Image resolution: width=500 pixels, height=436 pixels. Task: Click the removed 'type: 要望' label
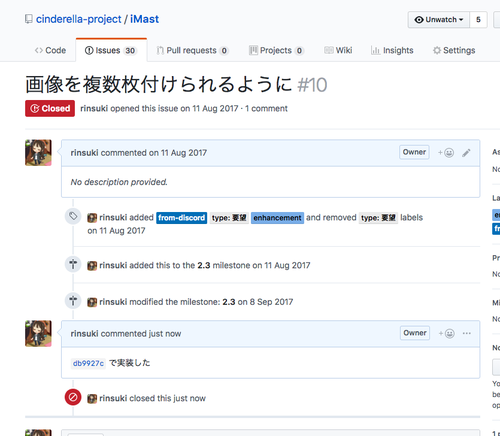tap(378, 218)
